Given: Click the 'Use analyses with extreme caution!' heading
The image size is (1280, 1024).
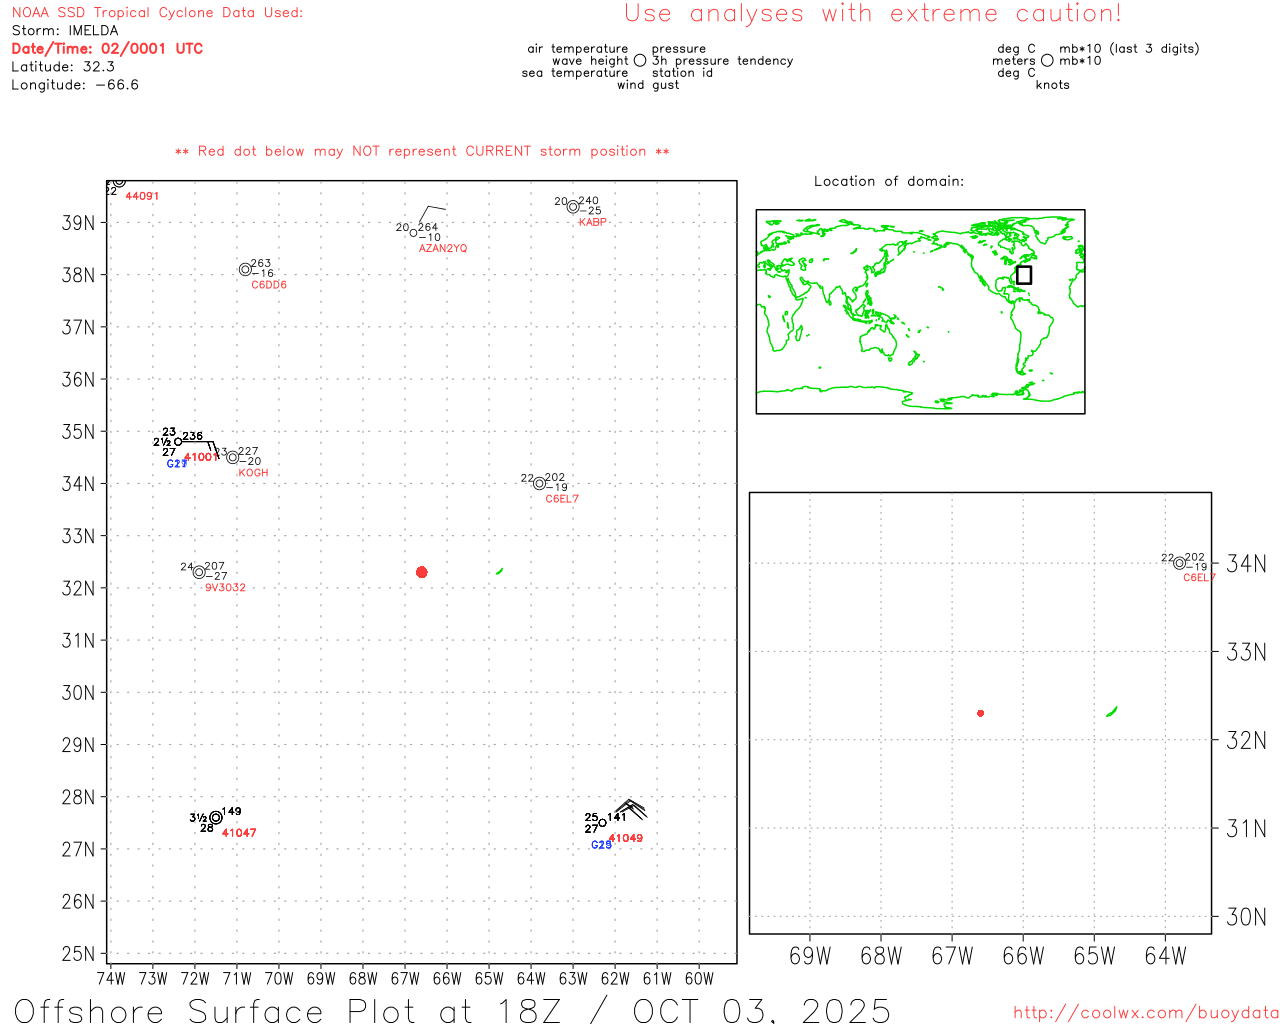Looking at the screenshot, I should [x=872, y=14].
